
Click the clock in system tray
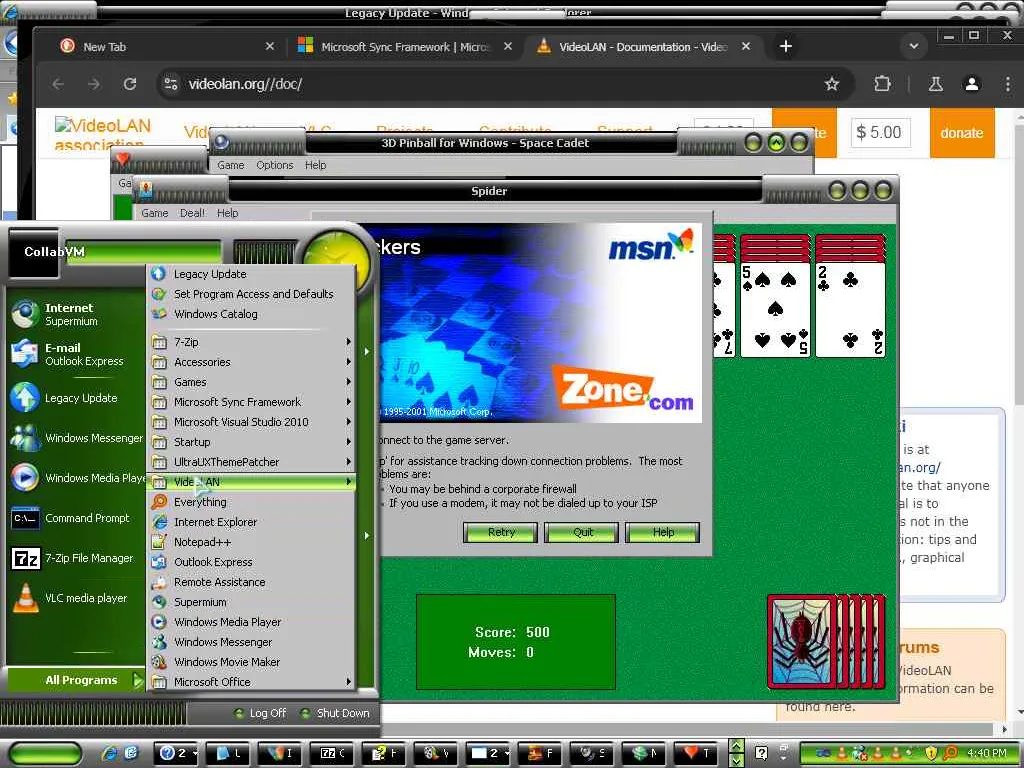[987, 753]
